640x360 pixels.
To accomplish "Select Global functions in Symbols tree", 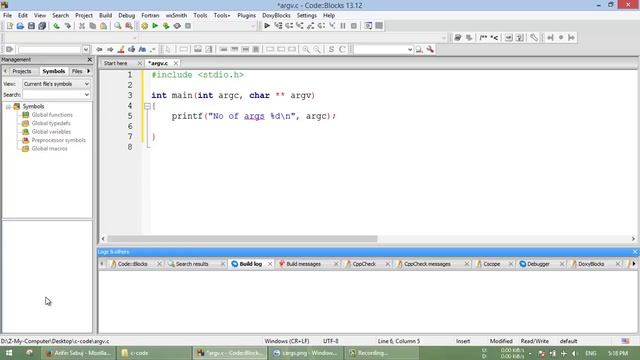I will pos(52,115).
